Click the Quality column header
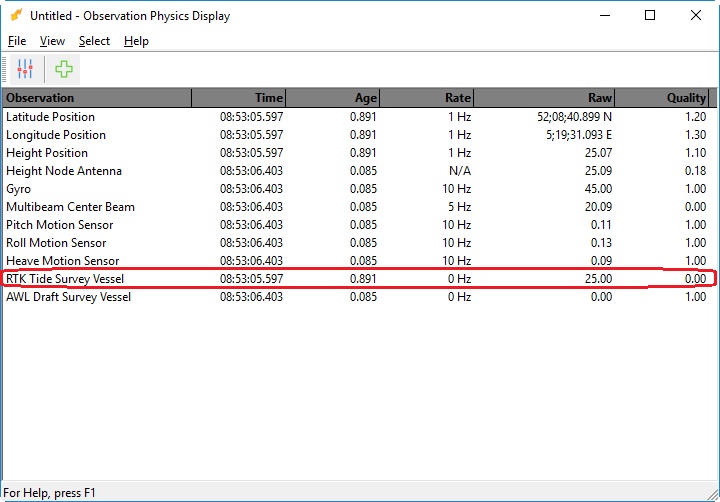The image size is (720, 502). (x=662, y=98)
